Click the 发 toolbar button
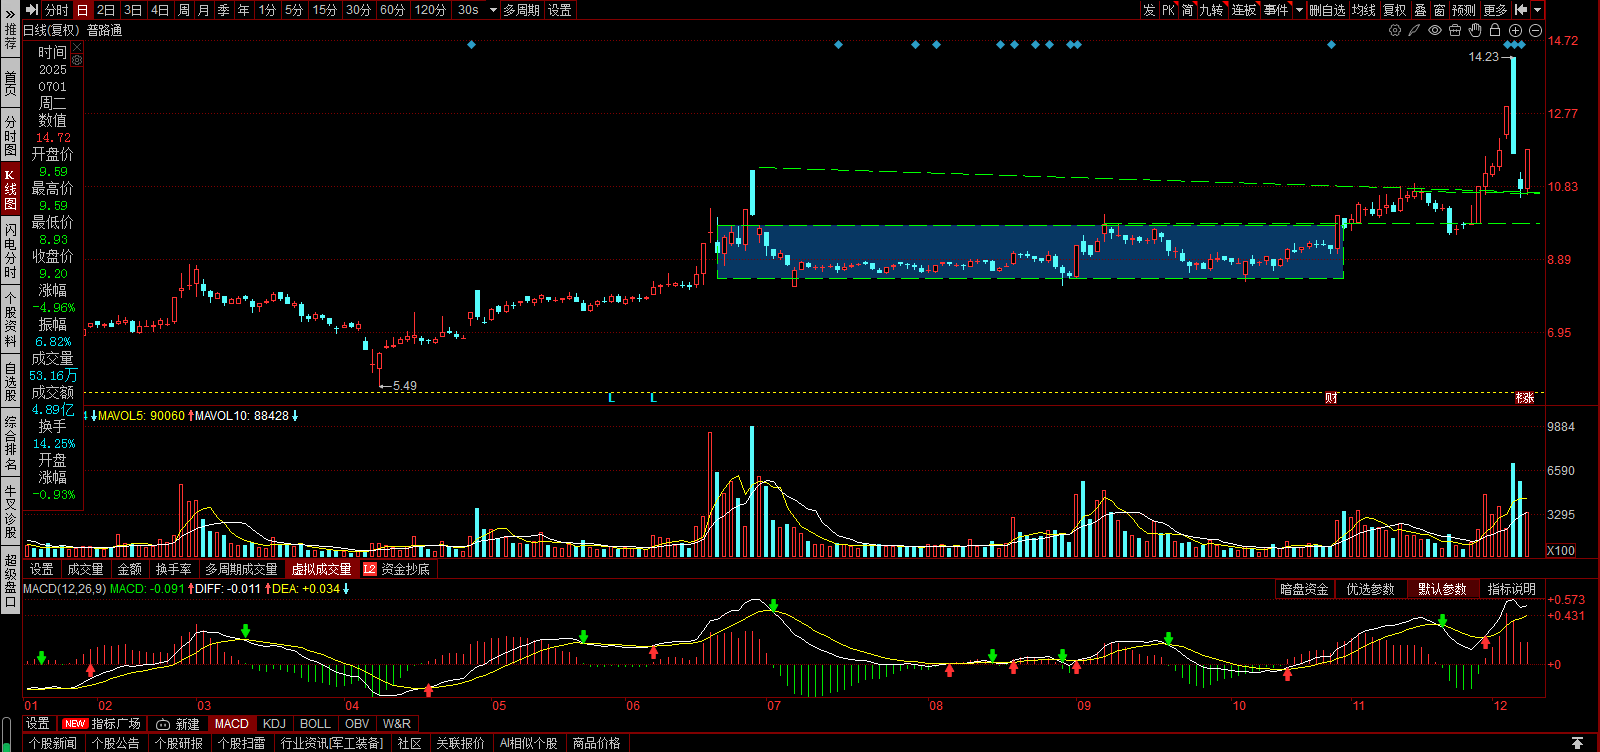Image resolution: width=1600 pixels, height=752 pixels. point(1149,10)
